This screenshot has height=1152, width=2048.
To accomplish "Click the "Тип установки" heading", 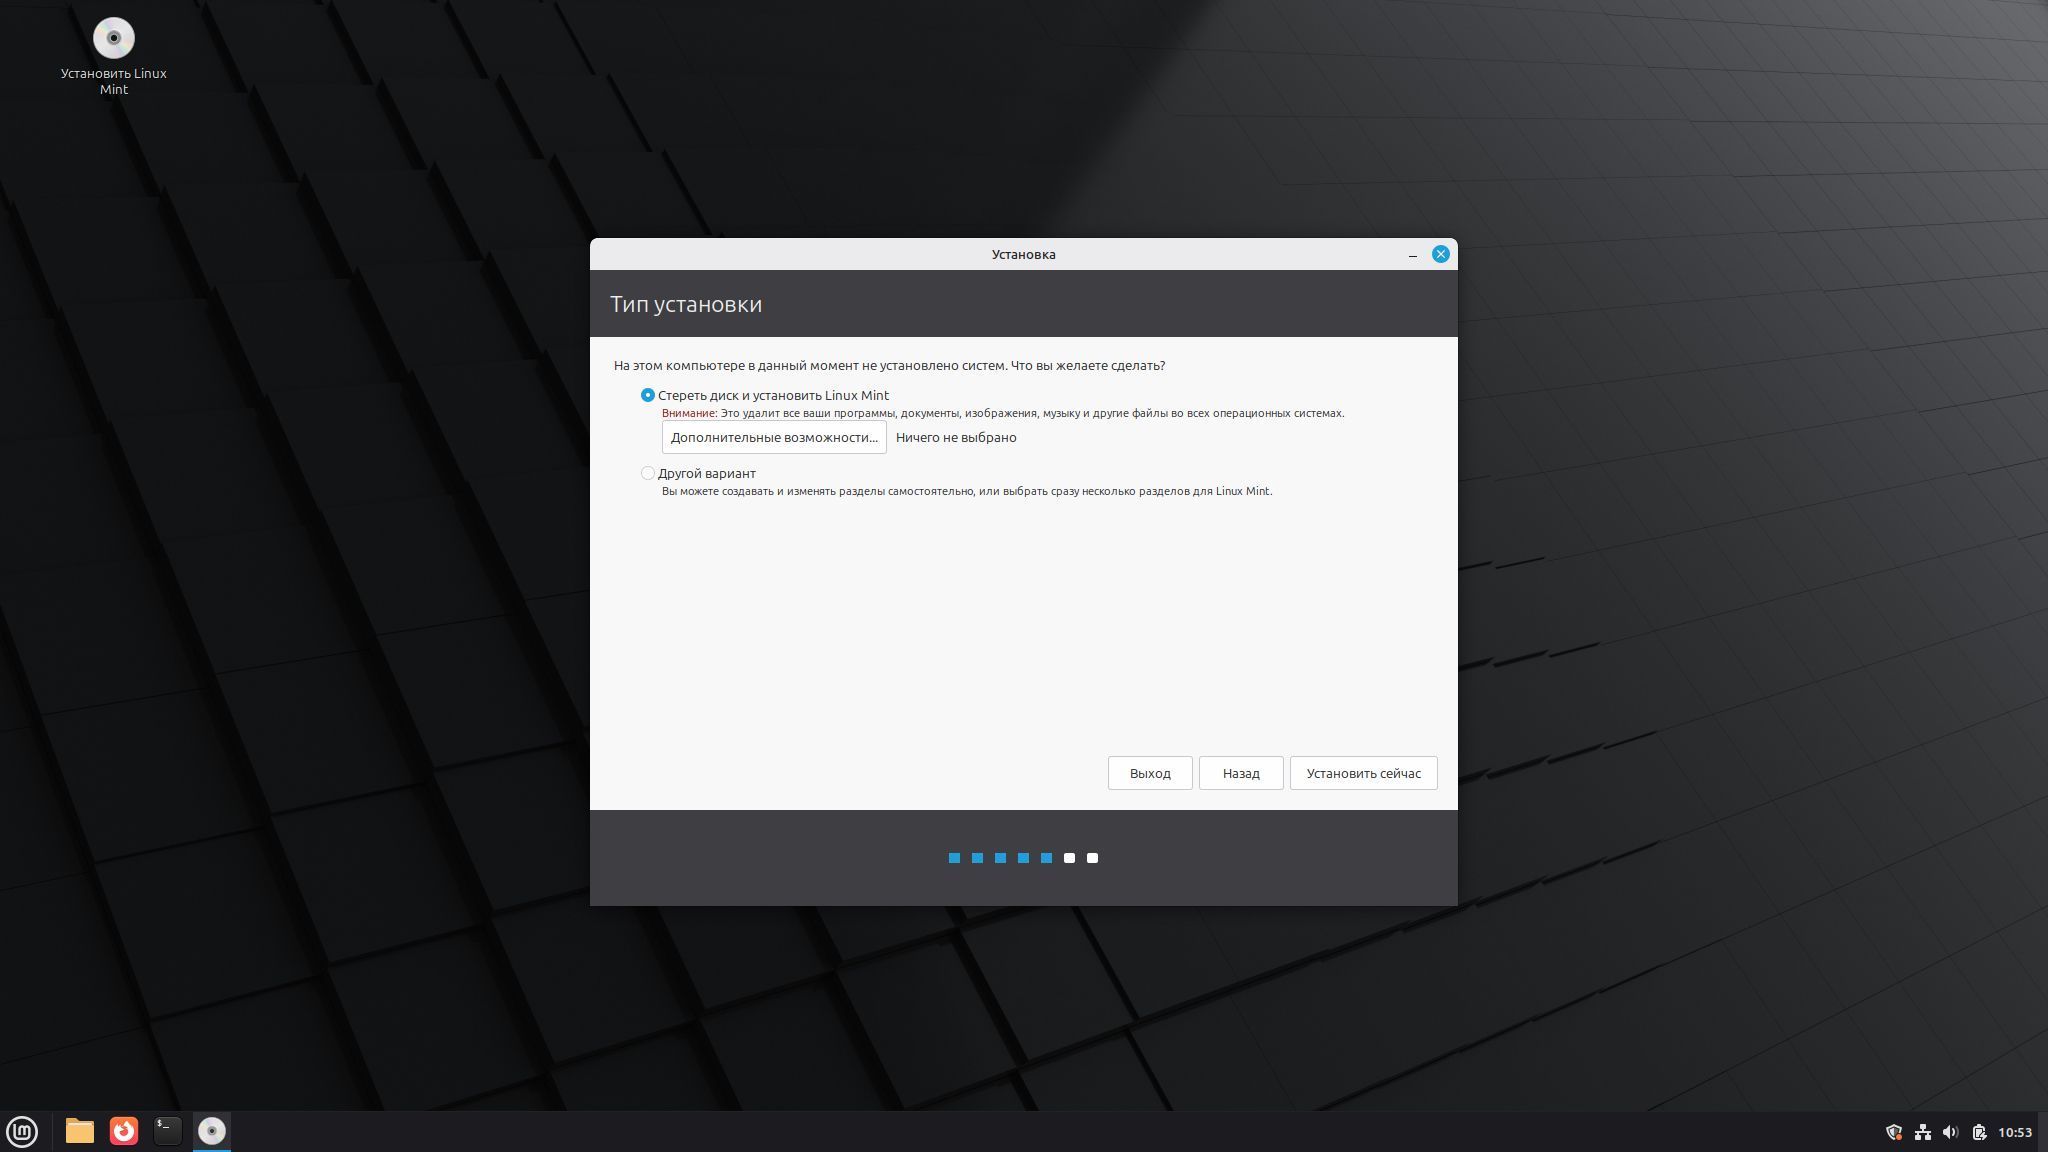I will (686, 304).
